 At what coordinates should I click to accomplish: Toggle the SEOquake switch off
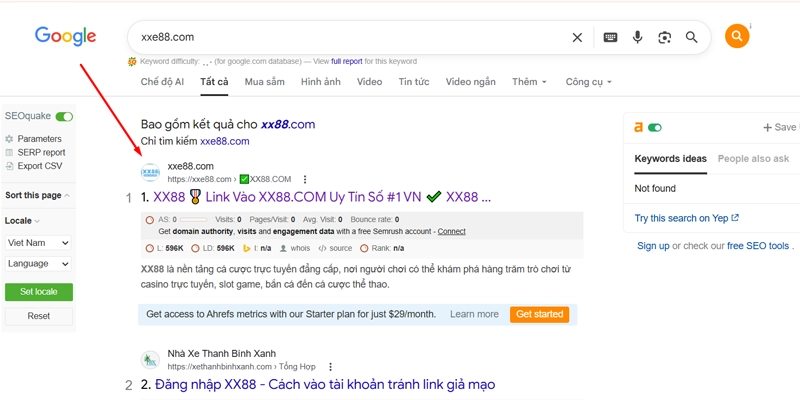click(65, 117)
